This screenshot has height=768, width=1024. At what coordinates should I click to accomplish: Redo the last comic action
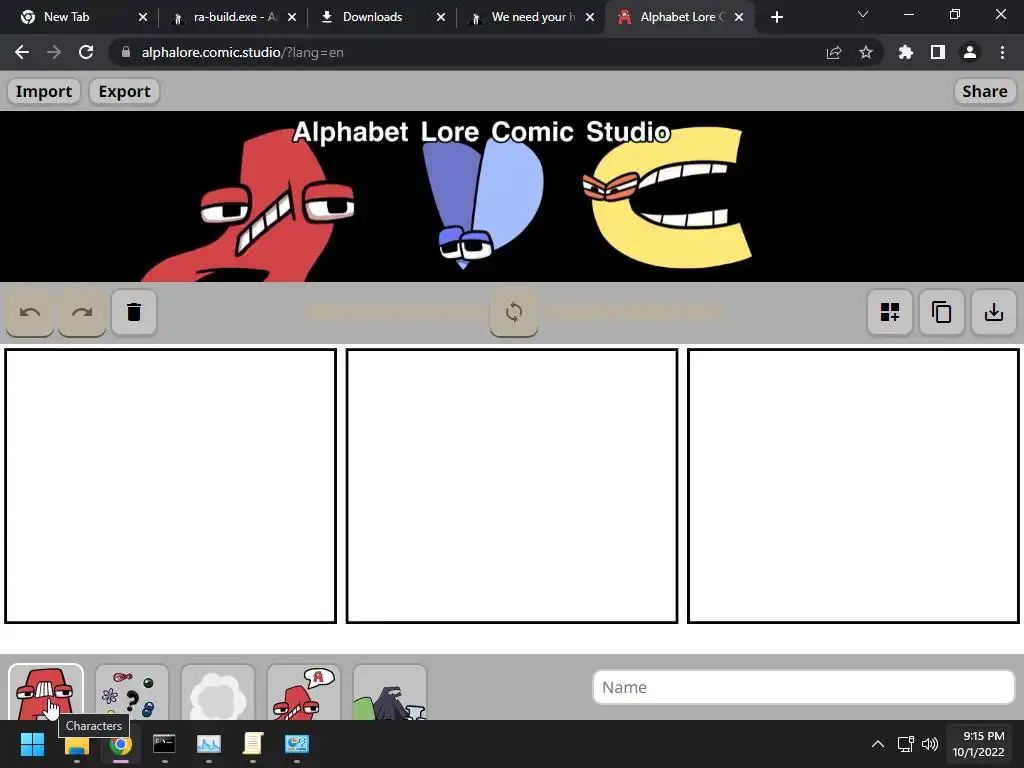(x=82, y=313)
